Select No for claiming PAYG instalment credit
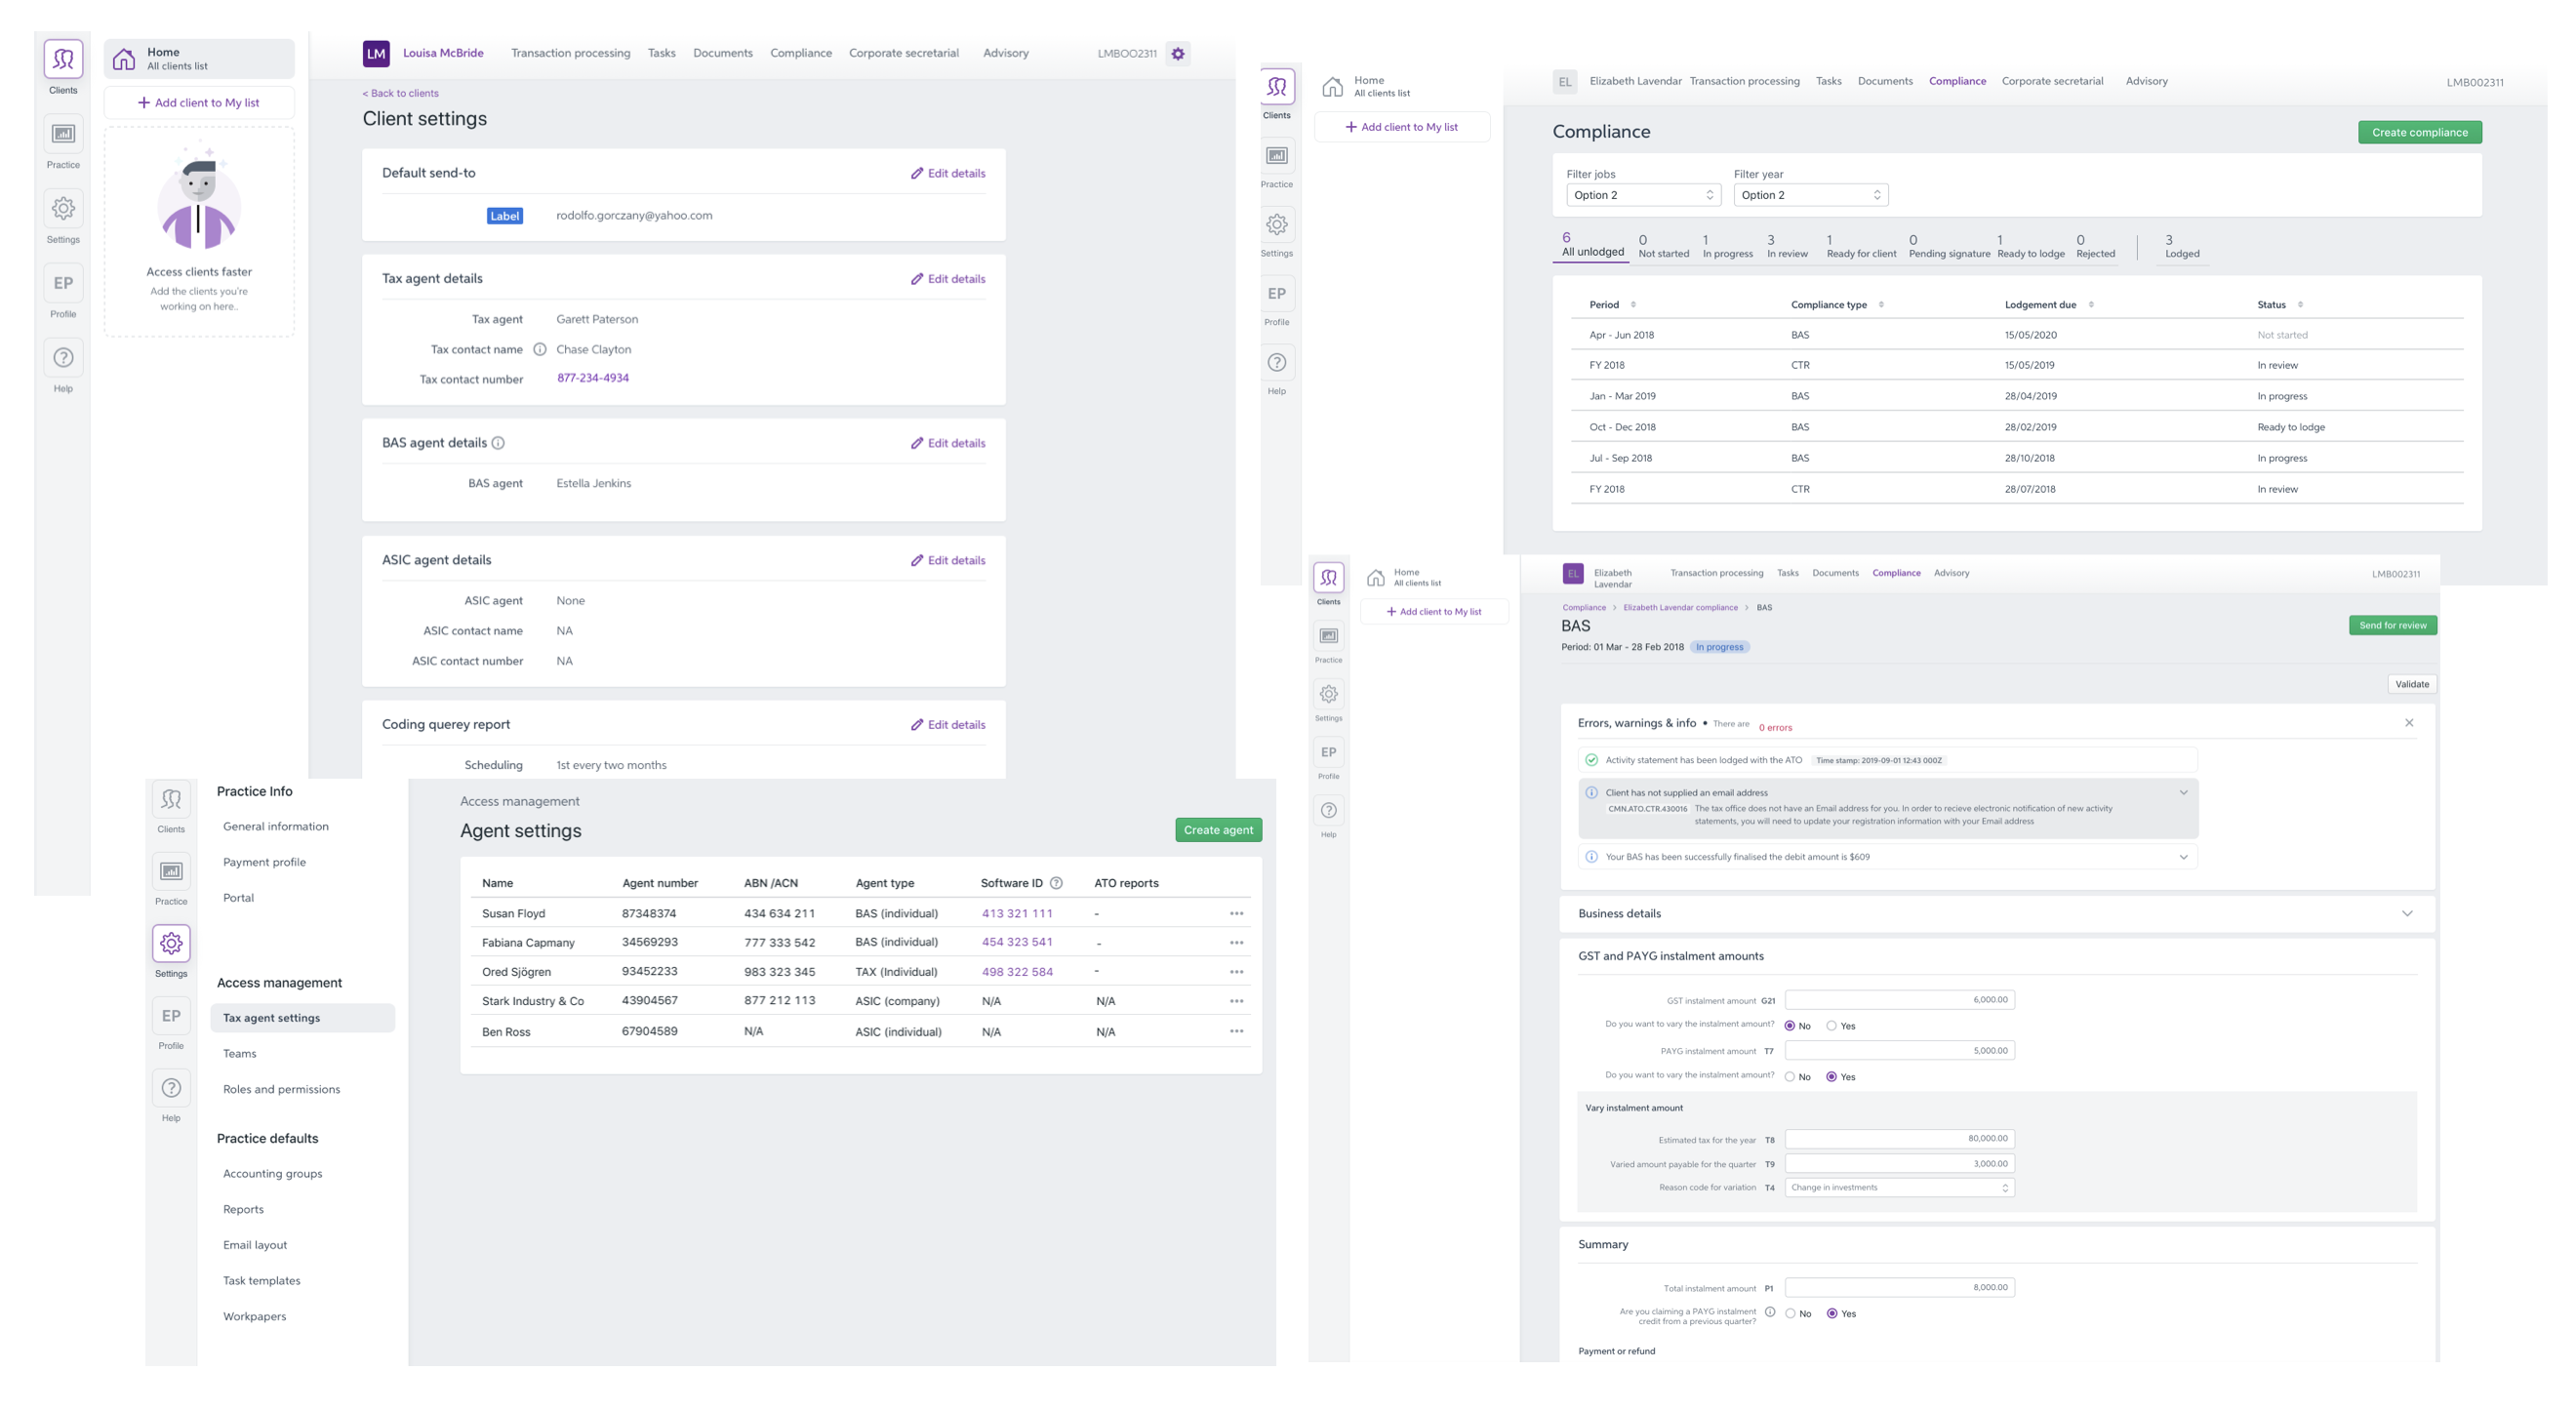Image resolution: width=2576 pixels, height=1411 pixels. (x=1790, y=1314)
